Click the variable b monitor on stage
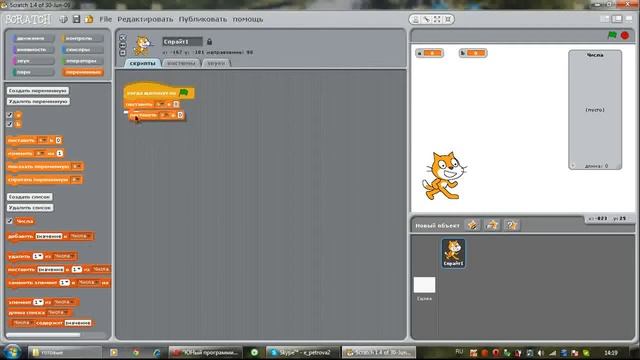The height and width of the screenshot is (360, 640). [473, 53]
